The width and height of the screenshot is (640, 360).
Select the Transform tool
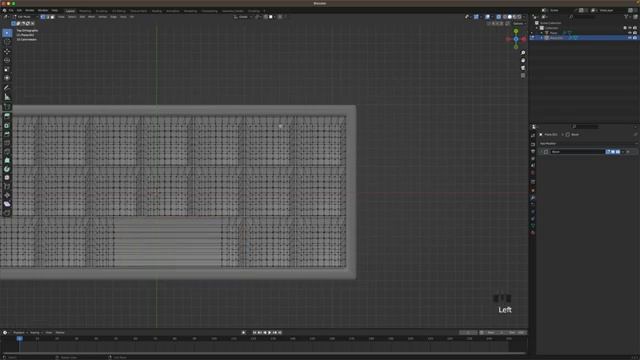7,78
